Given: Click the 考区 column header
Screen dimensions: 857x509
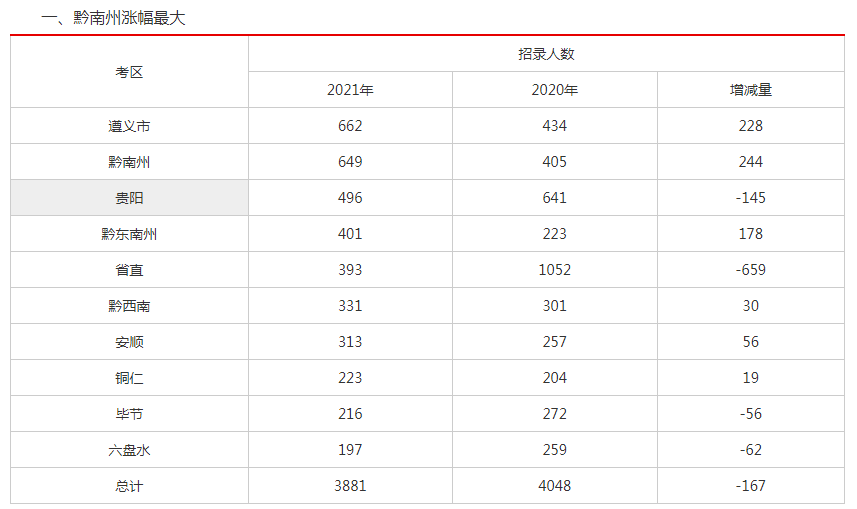Looking at the screenshot, I should (129, 72).
